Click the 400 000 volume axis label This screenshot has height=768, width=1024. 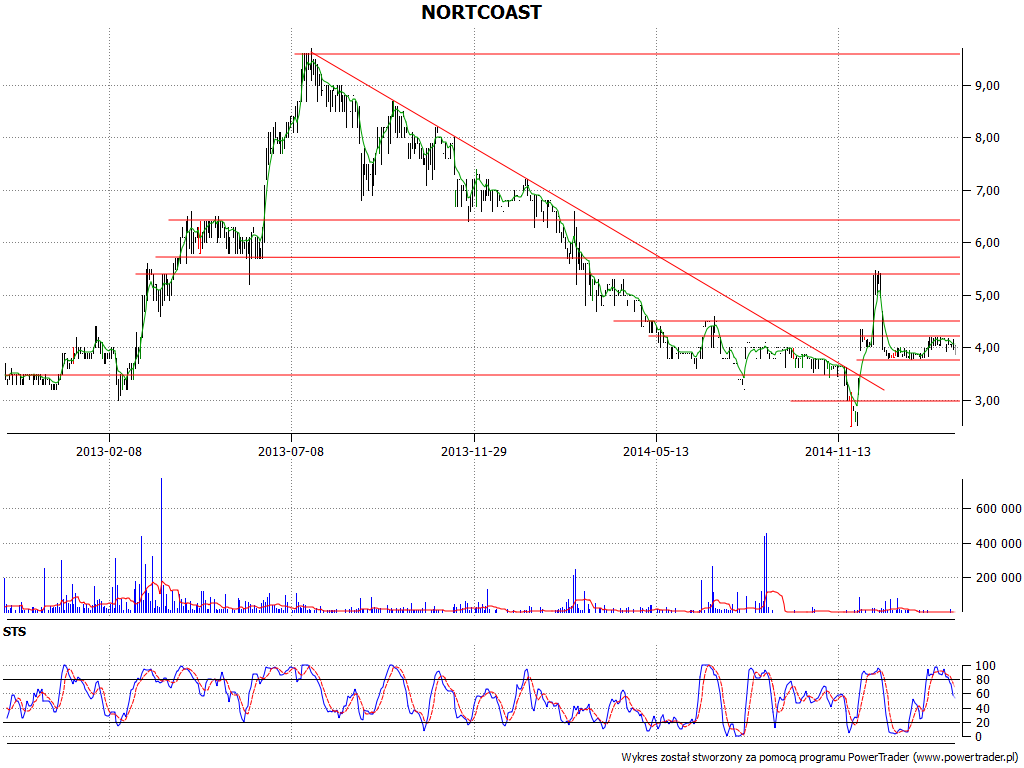[x=998, y=543]
